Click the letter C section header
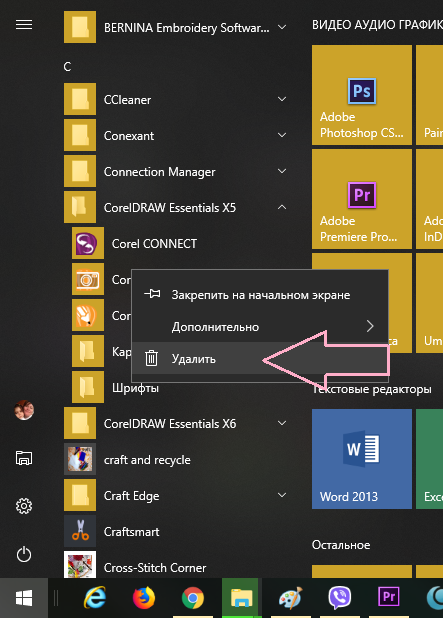Image resolution: width=443 pixels, height=618 pixels. coord(67,67)
